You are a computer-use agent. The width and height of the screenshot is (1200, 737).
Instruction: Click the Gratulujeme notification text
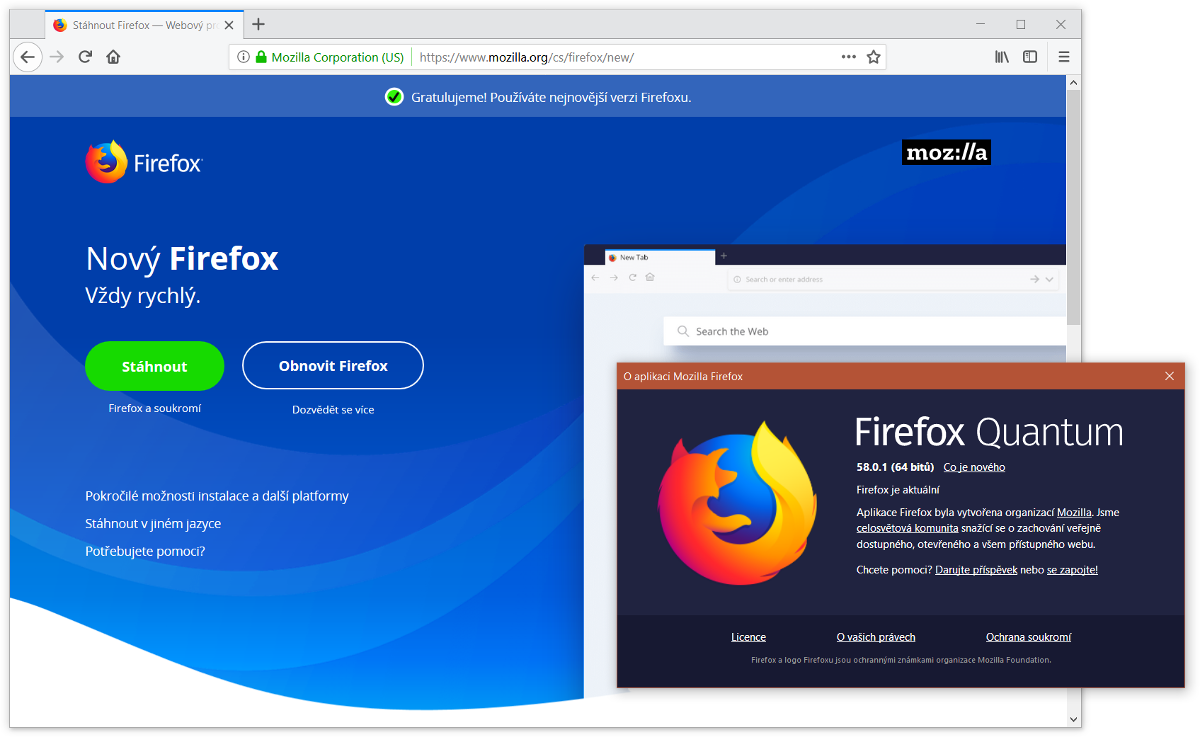click(551, 97)
